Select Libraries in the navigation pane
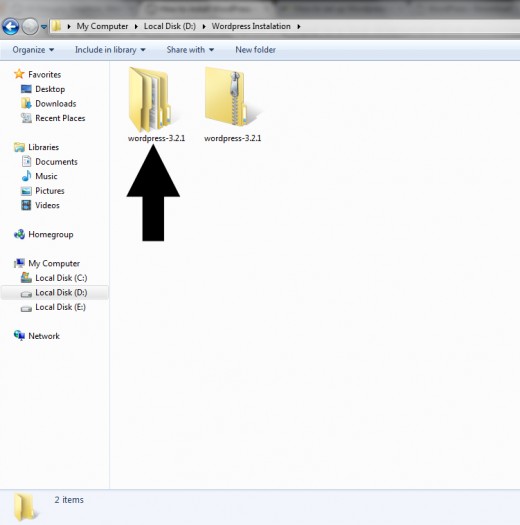Viewport: 520px width, 525px height. [x=44, y=147]
